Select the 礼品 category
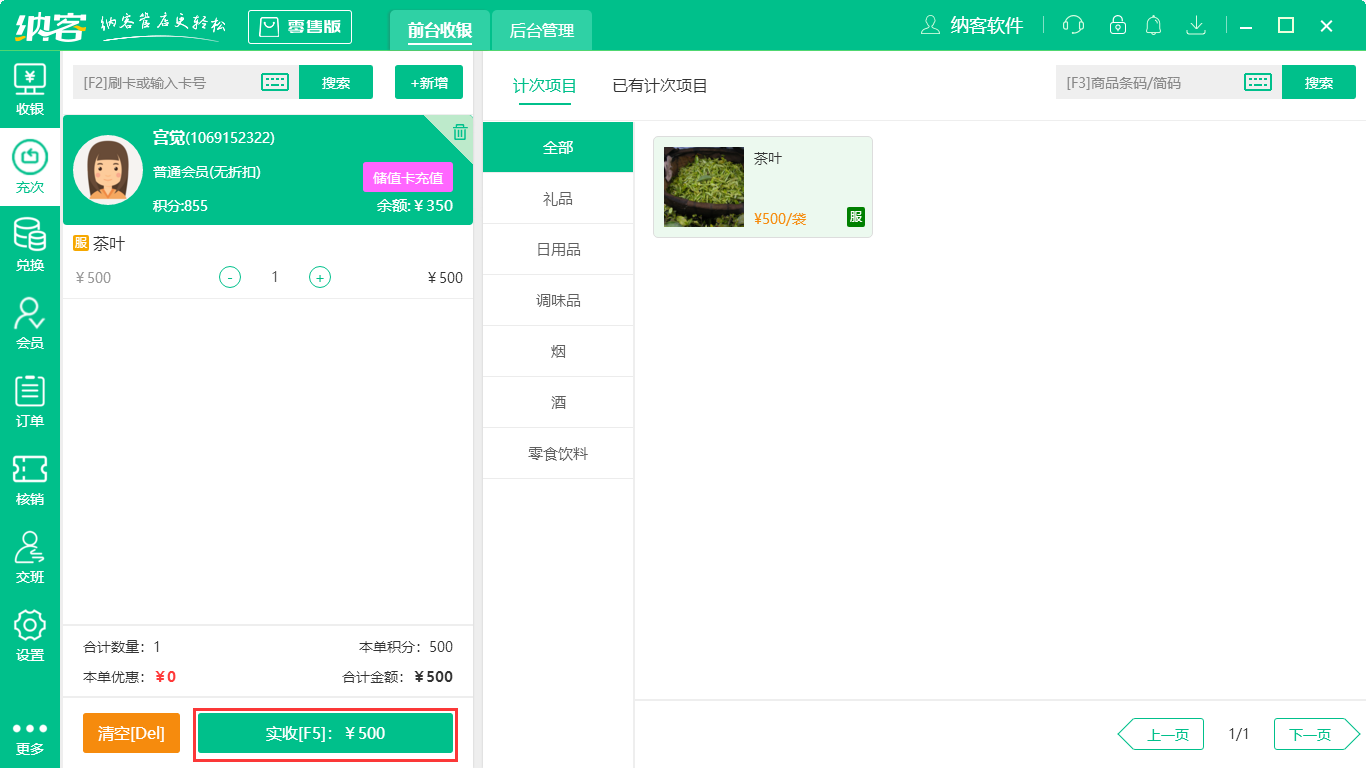Image resolution: width=1366 pixels, height=768 pixels. pyautogui.click(x=558, y=198)
